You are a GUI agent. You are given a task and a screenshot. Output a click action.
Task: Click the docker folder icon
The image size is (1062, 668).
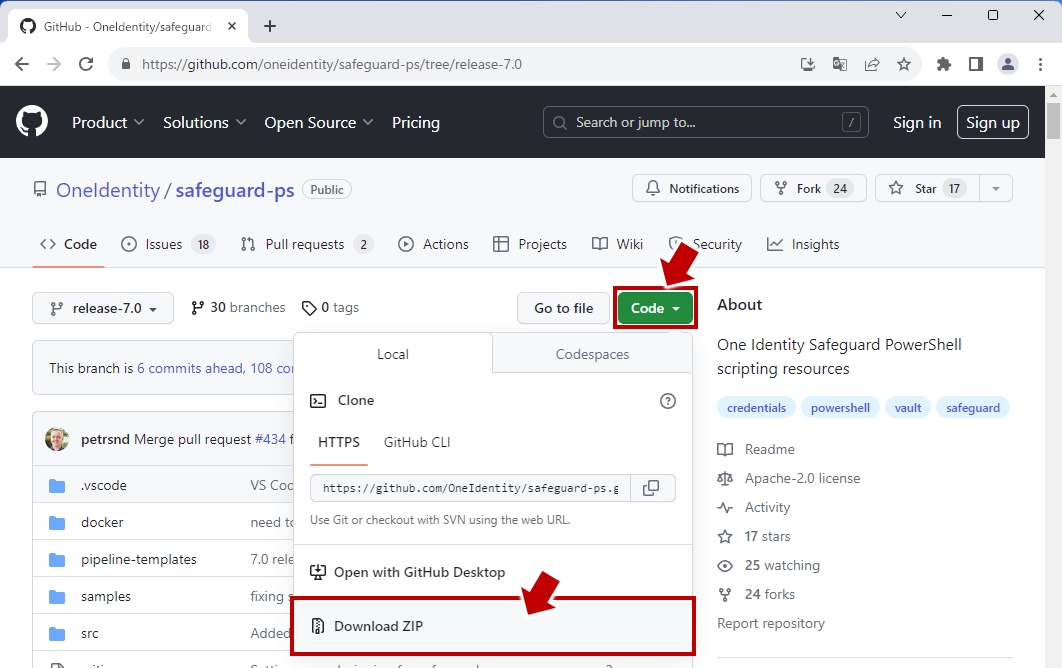coord(57,523)
